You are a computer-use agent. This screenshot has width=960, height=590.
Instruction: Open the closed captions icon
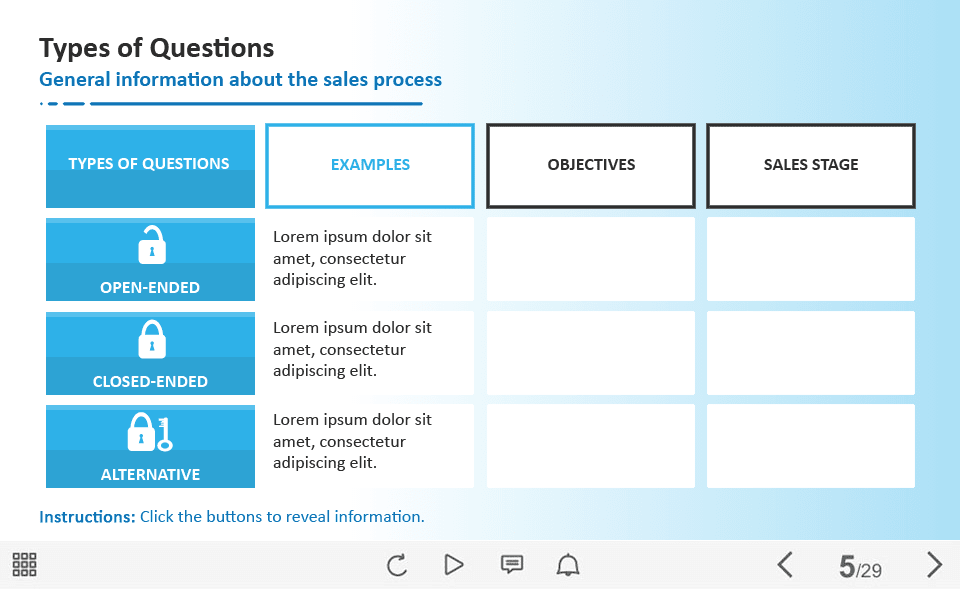(x=511, y=565)
